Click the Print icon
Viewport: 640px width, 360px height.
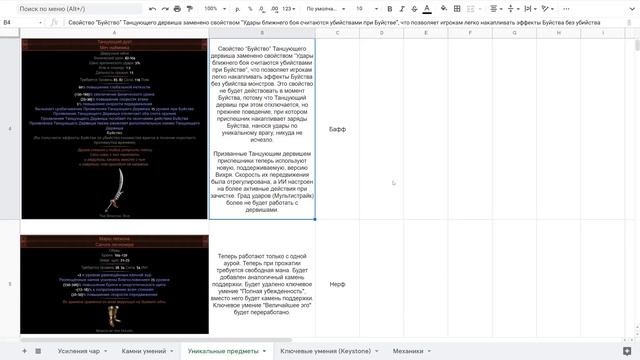(x=177, y=9)
